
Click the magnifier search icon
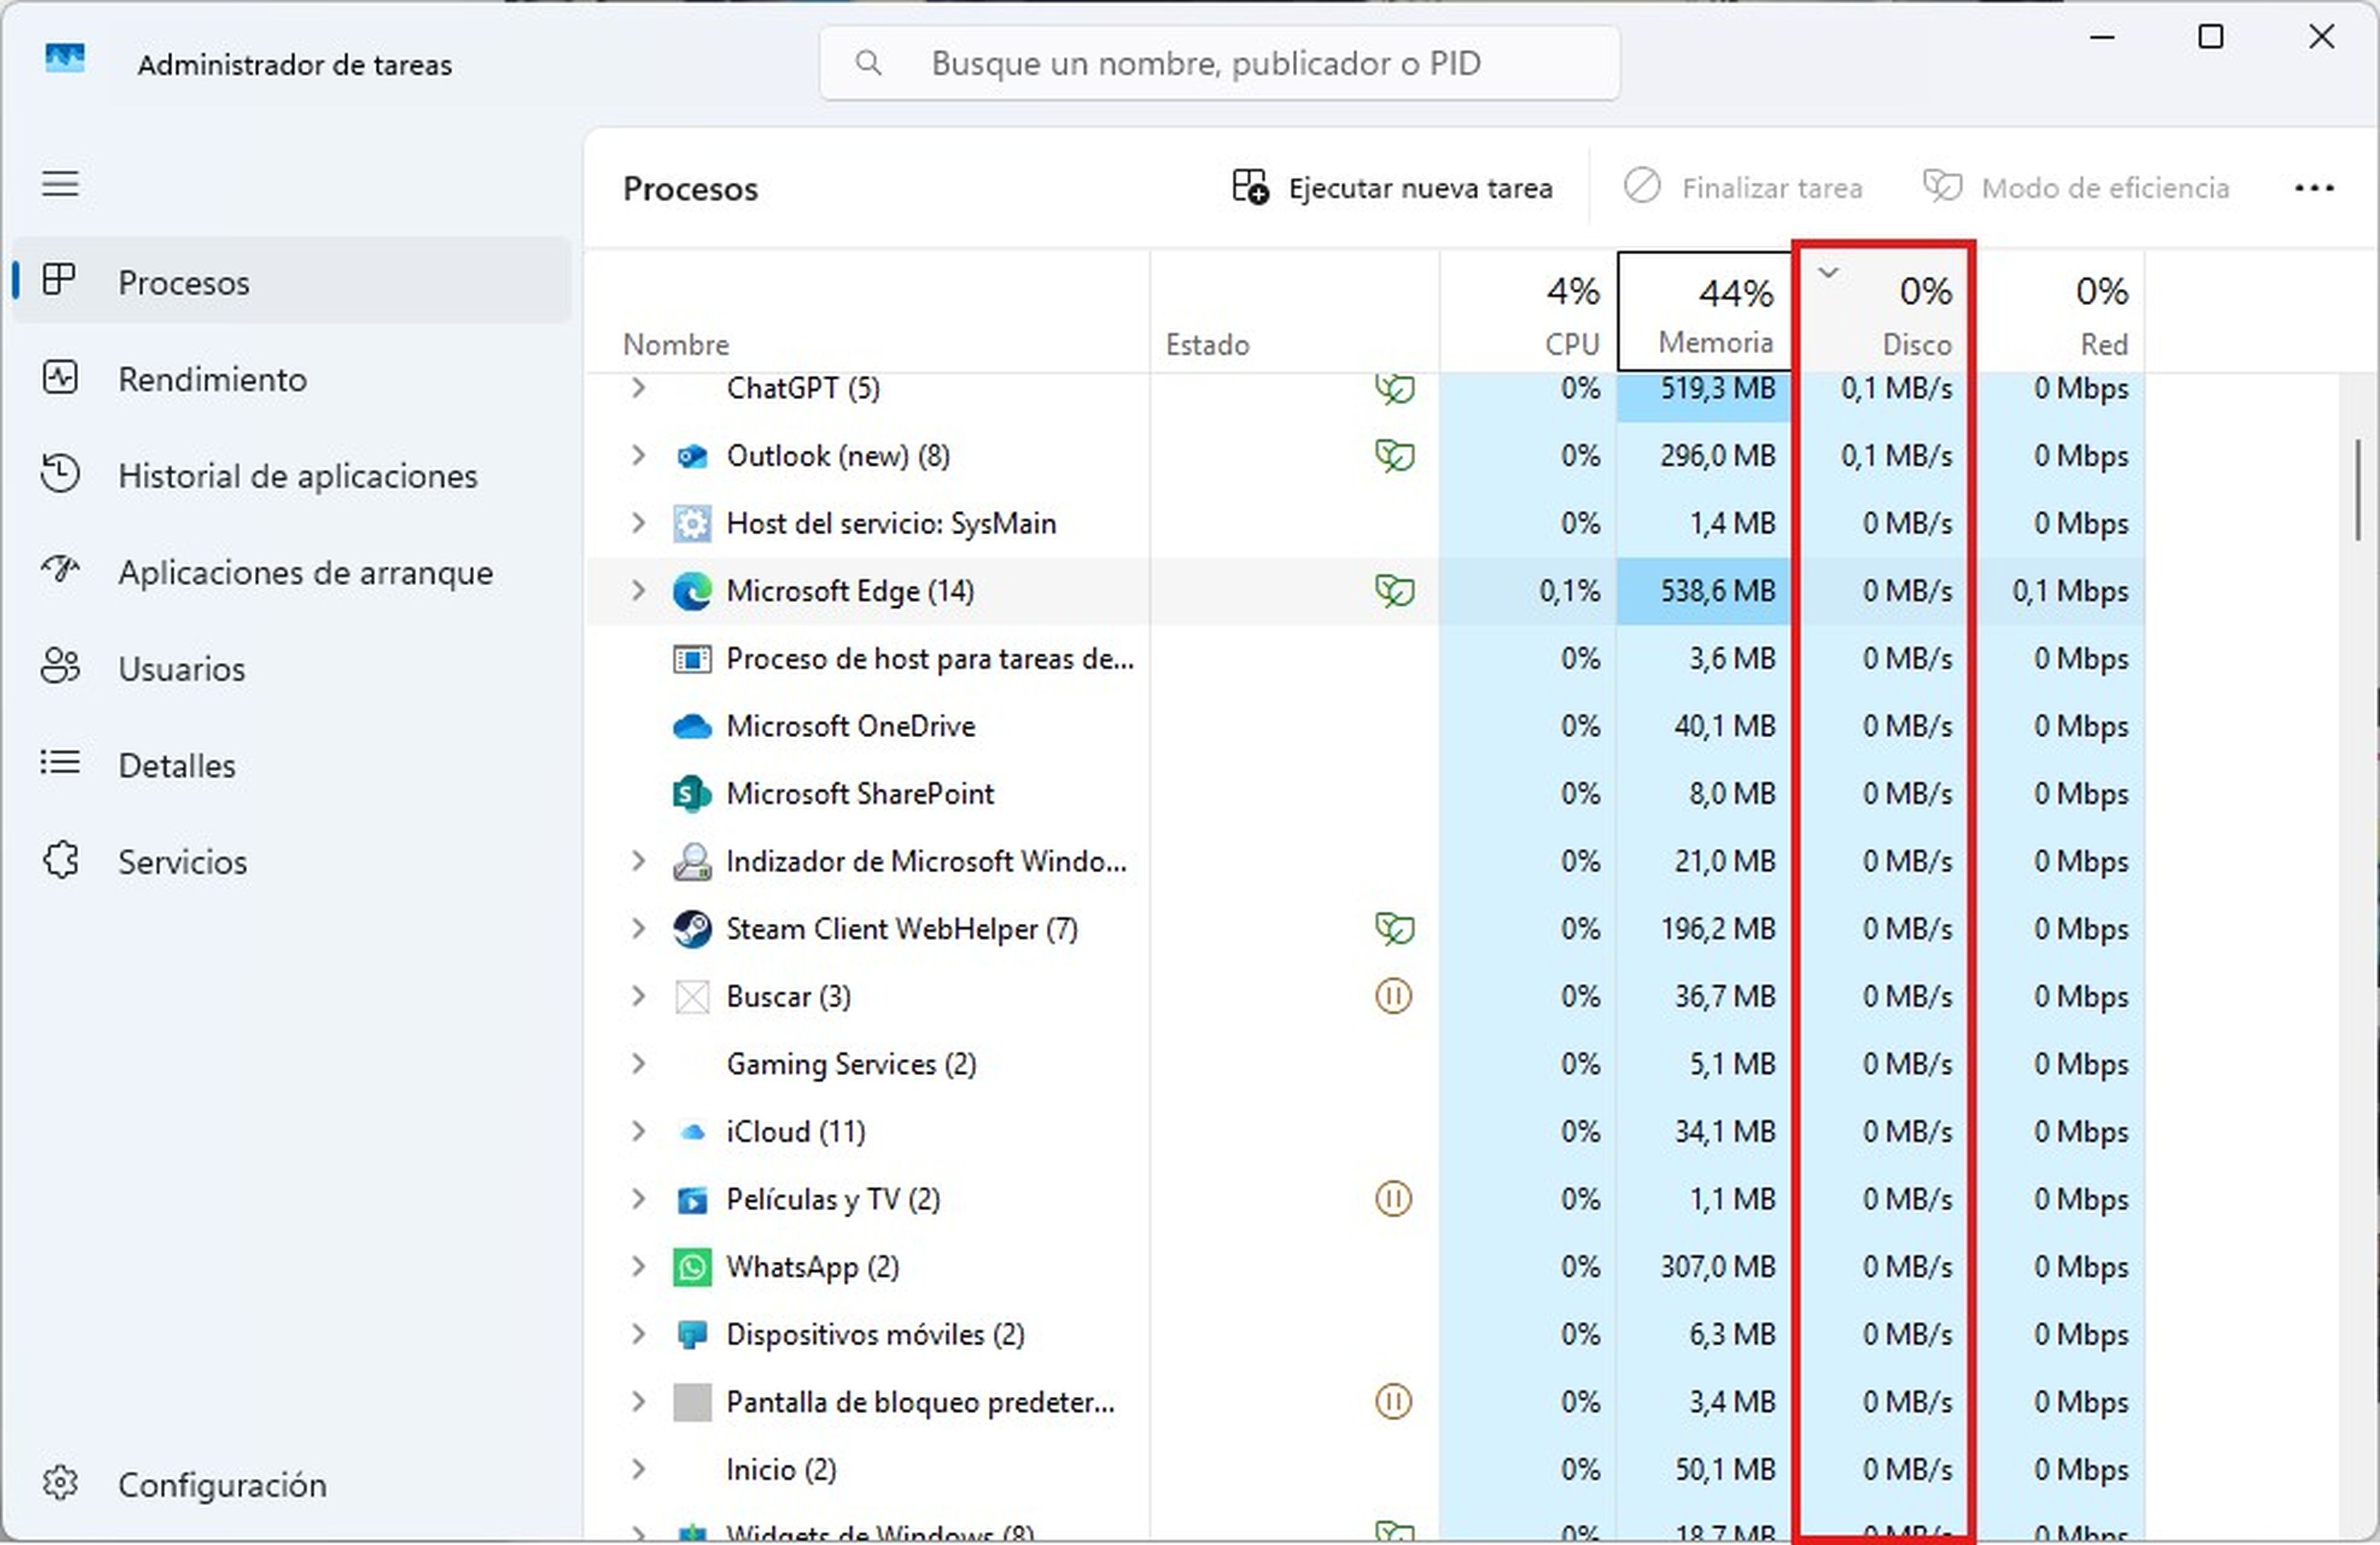(869, 63)
